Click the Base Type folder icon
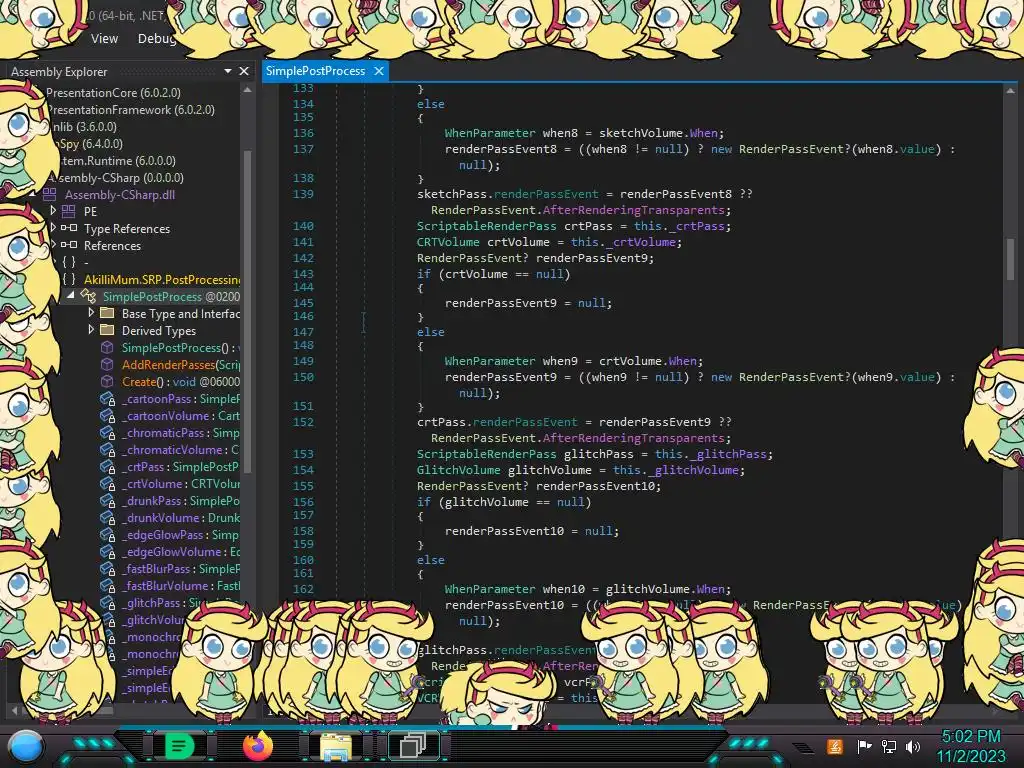 pyautogui.click(x=107, y=313)
